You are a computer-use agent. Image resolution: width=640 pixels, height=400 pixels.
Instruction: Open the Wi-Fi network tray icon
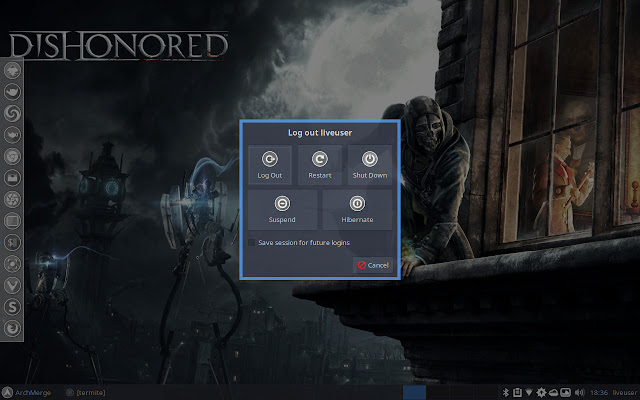click(529, 392)
